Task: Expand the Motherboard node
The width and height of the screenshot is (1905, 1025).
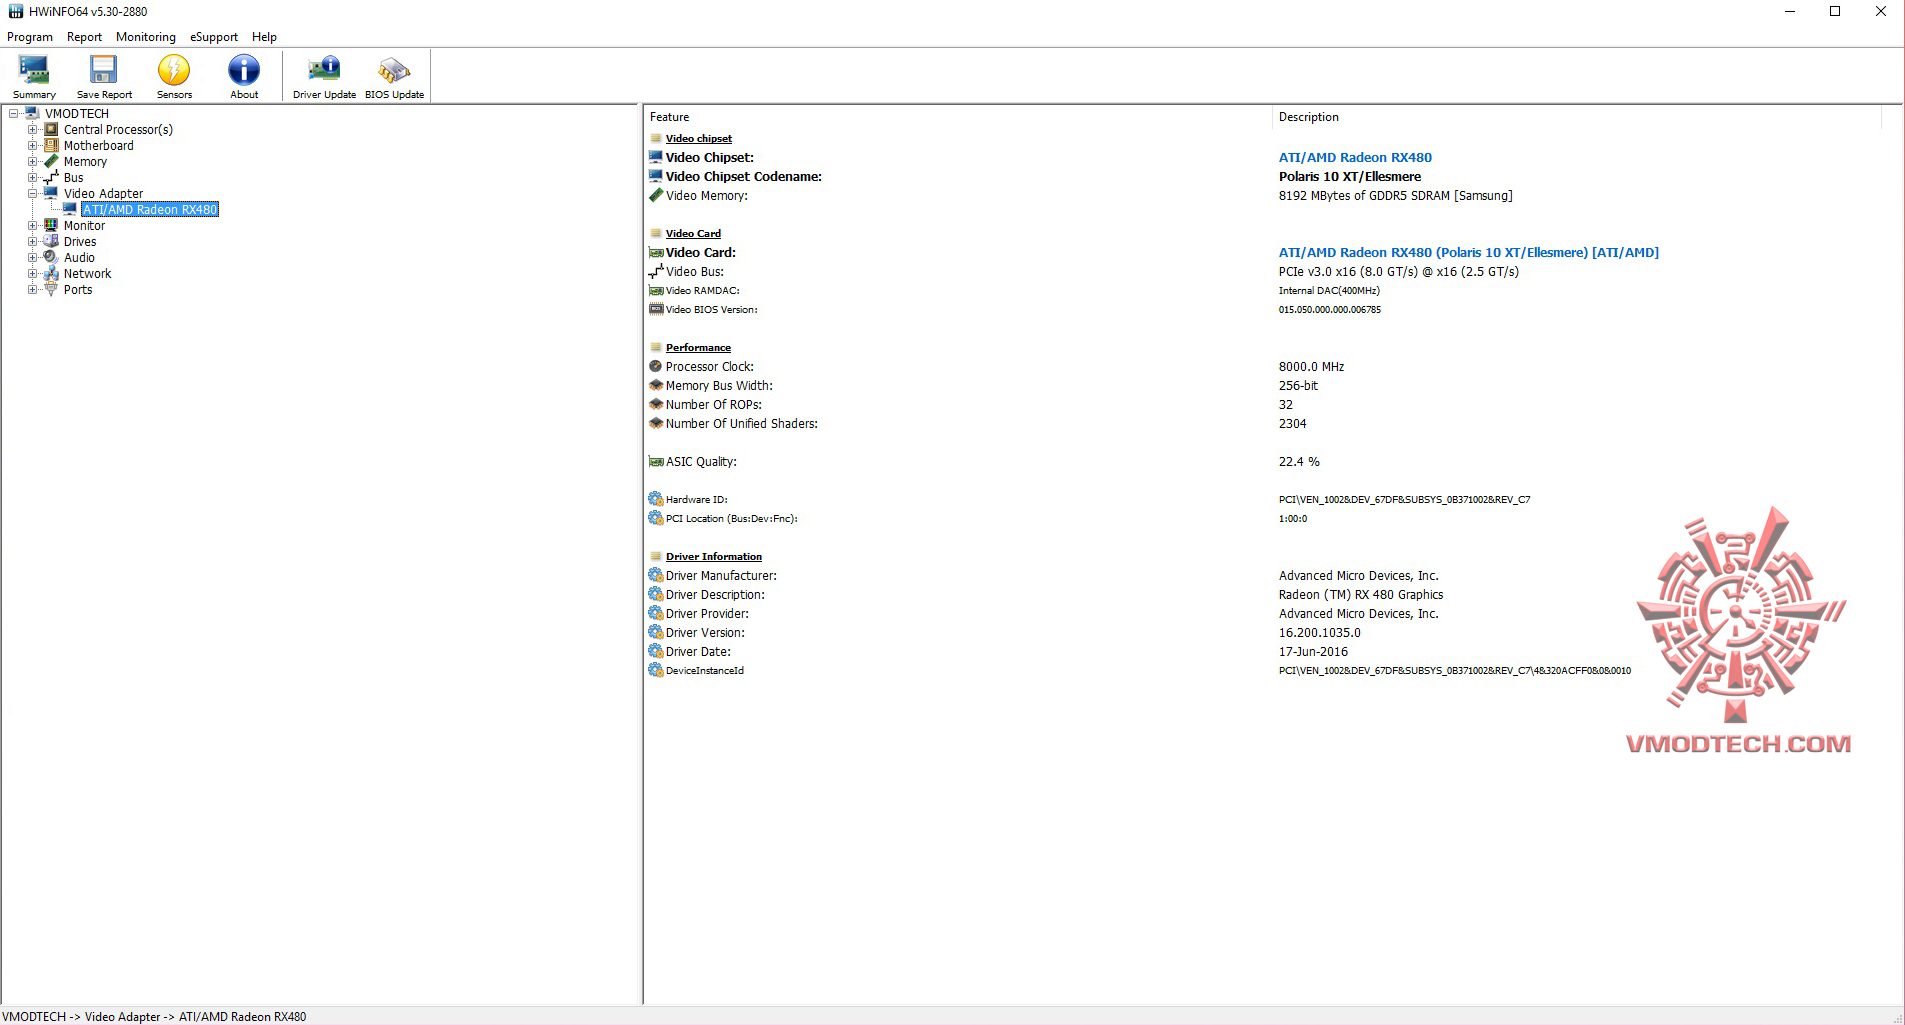Action: pos(33,146)
